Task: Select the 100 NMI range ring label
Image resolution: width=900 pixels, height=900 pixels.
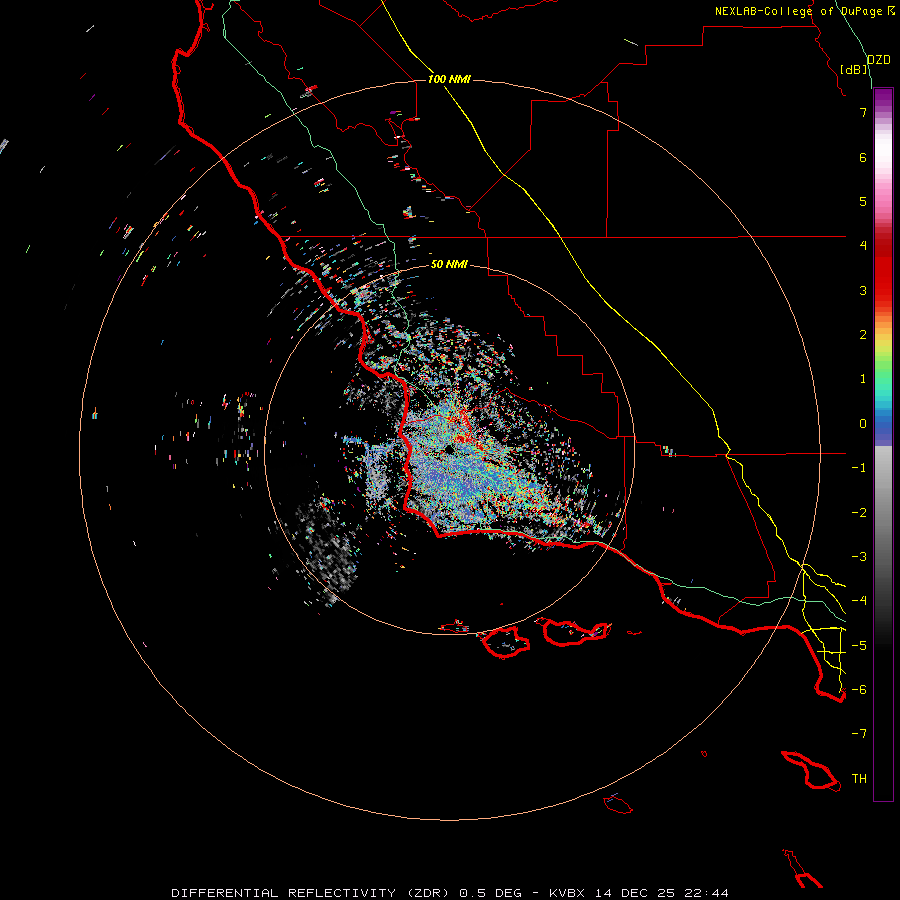Action: pyautogui.click(x=449, y=79)
